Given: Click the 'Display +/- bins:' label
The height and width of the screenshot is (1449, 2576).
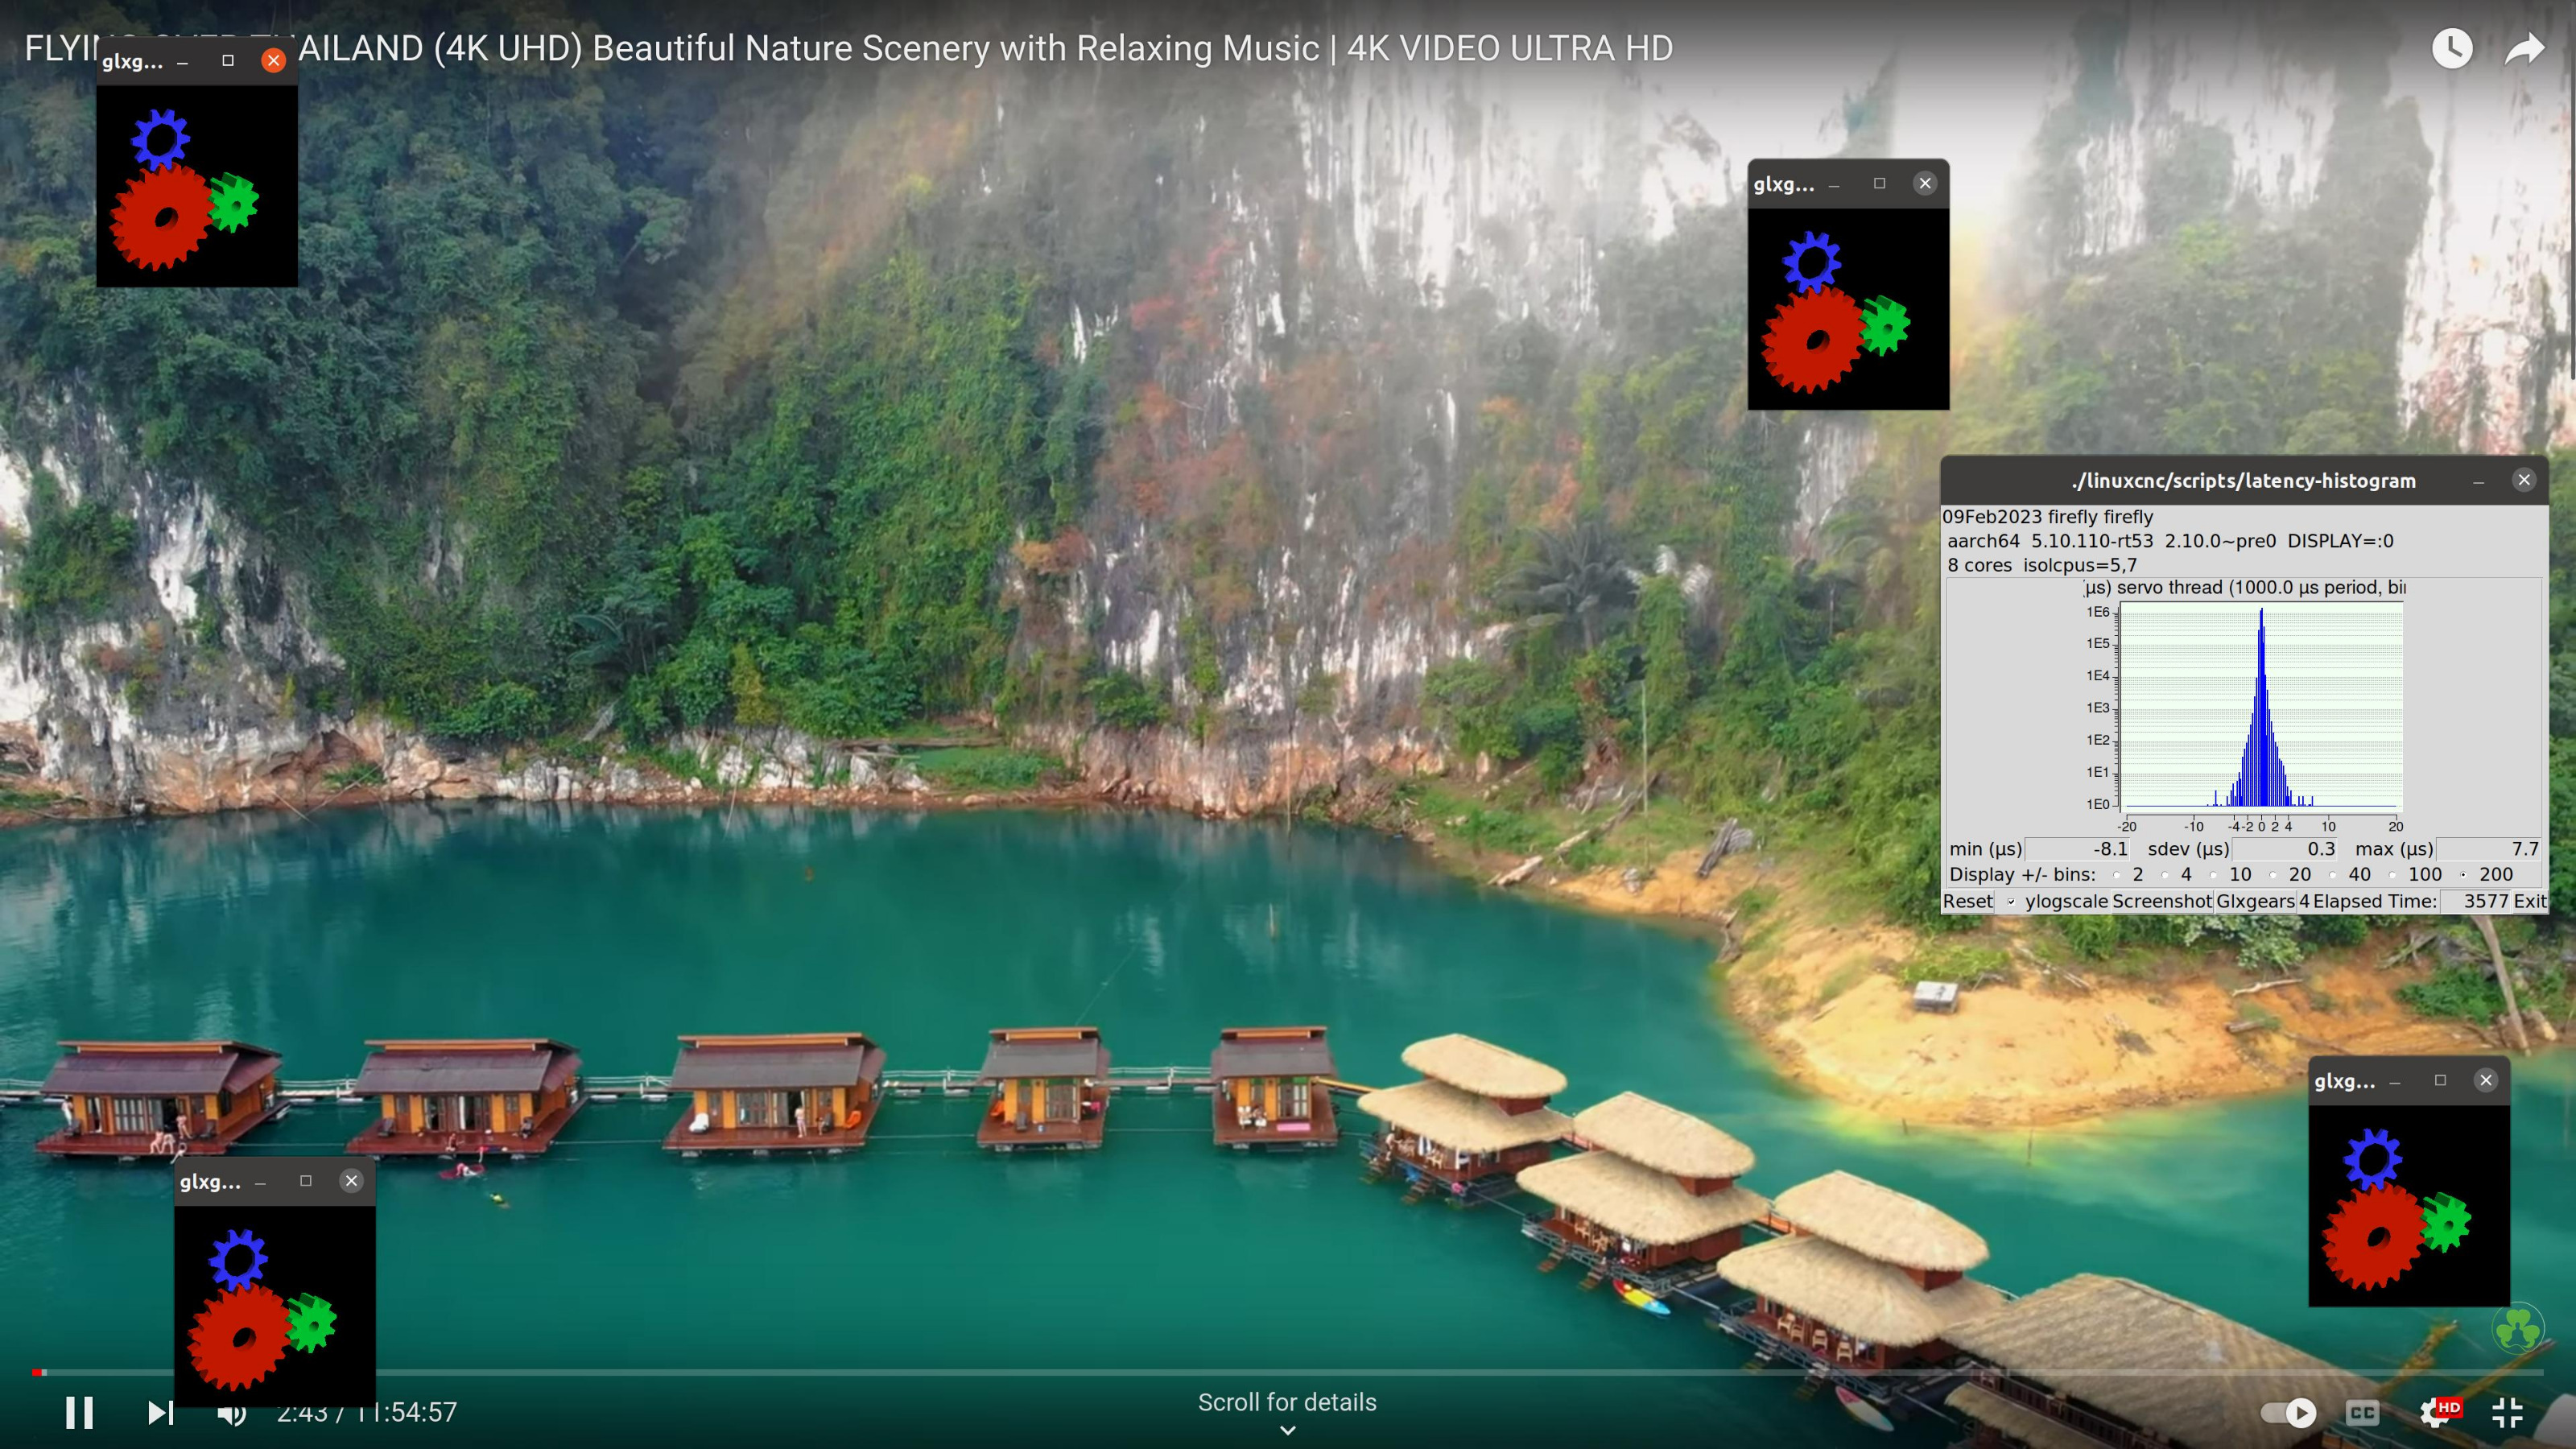Looking at the screenshot, I should (2022, 875).
